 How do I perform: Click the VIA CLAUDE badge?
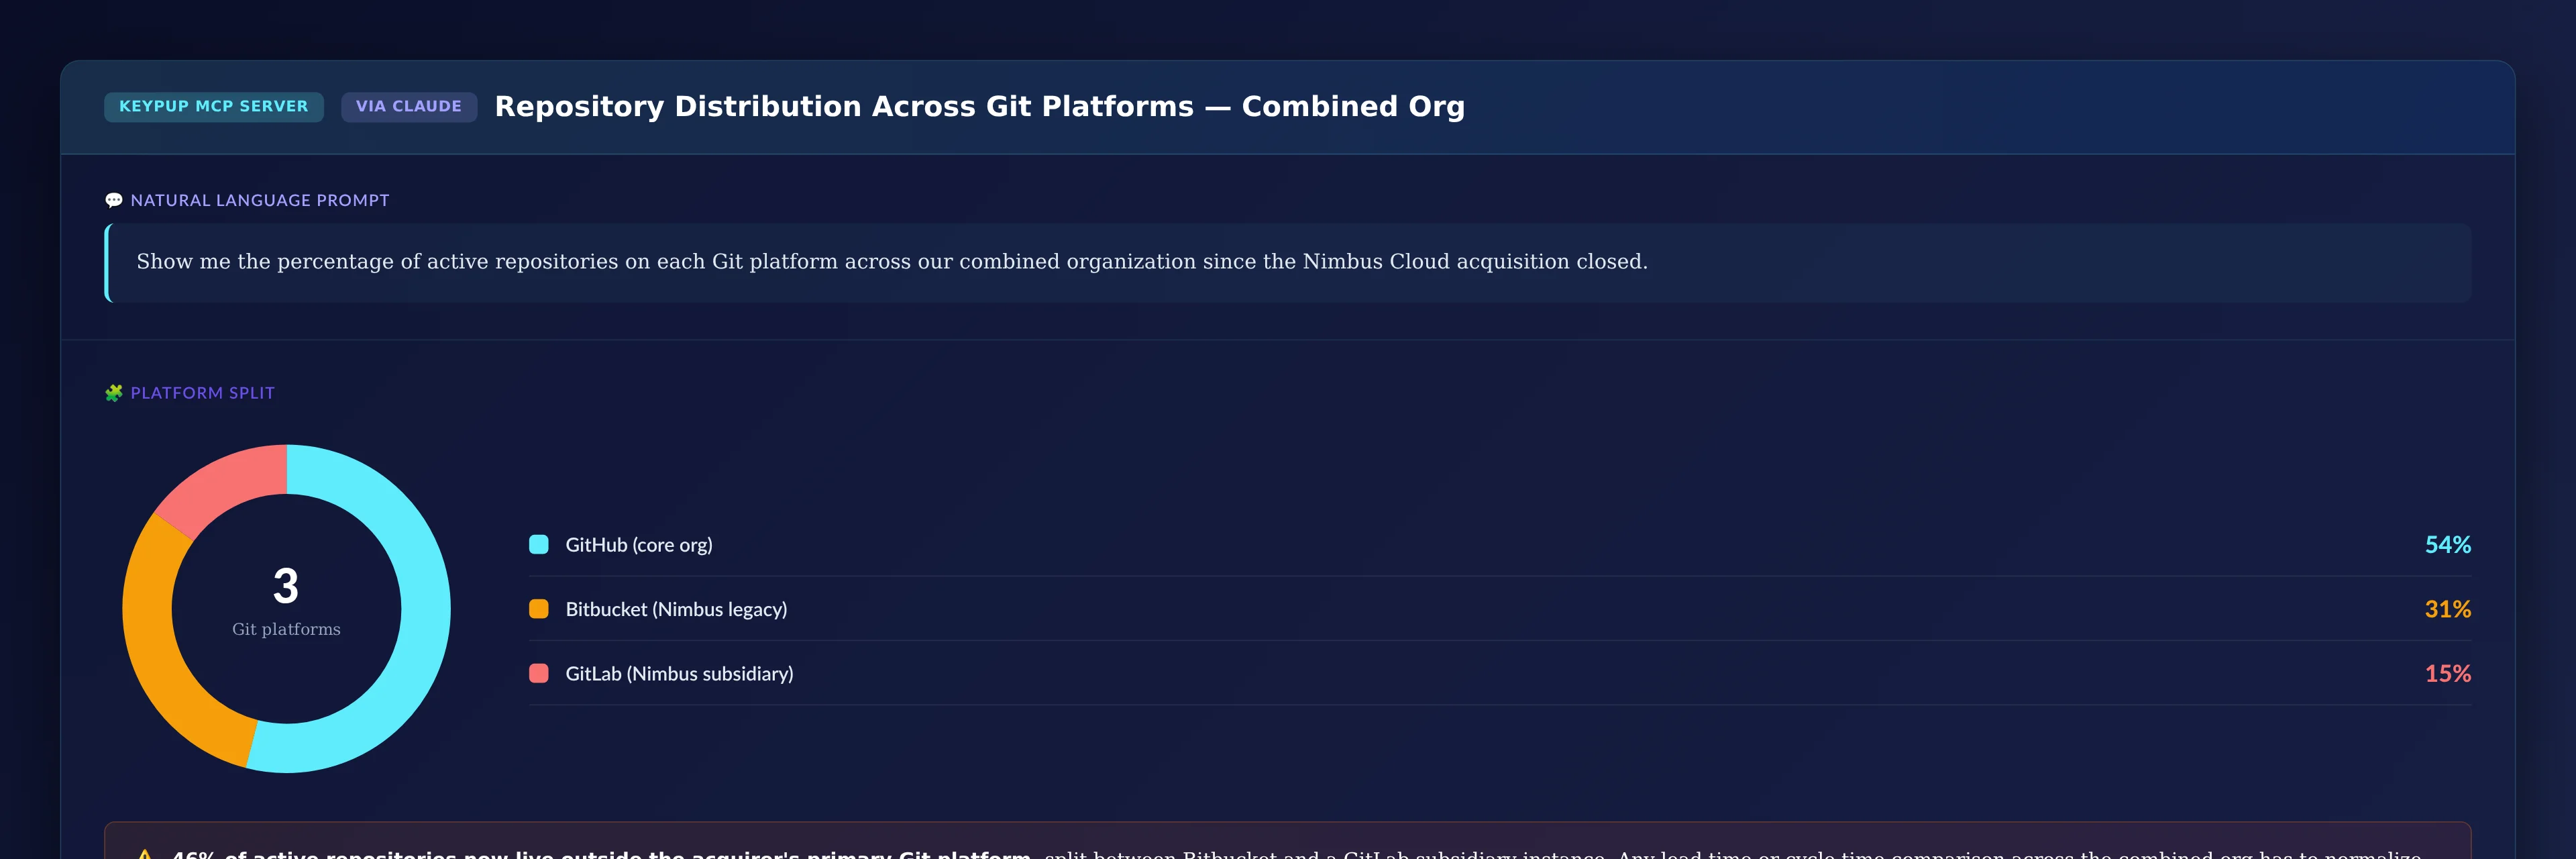click(409, 106)
